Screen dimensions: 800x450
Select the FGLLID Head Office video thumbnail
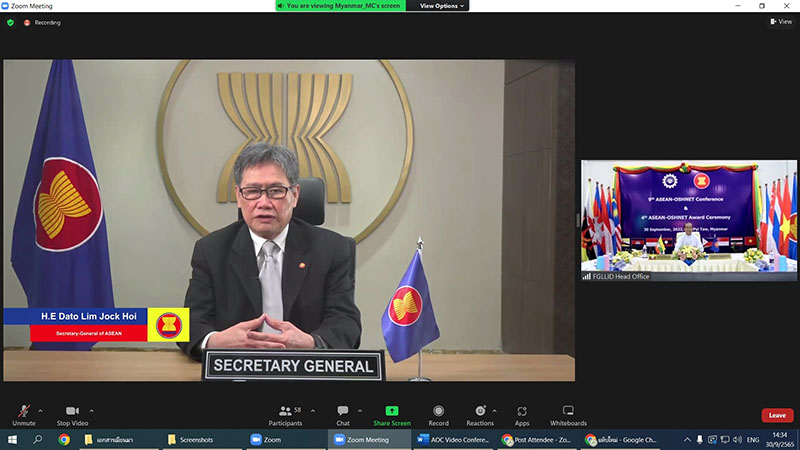click(x=689, y=220)
